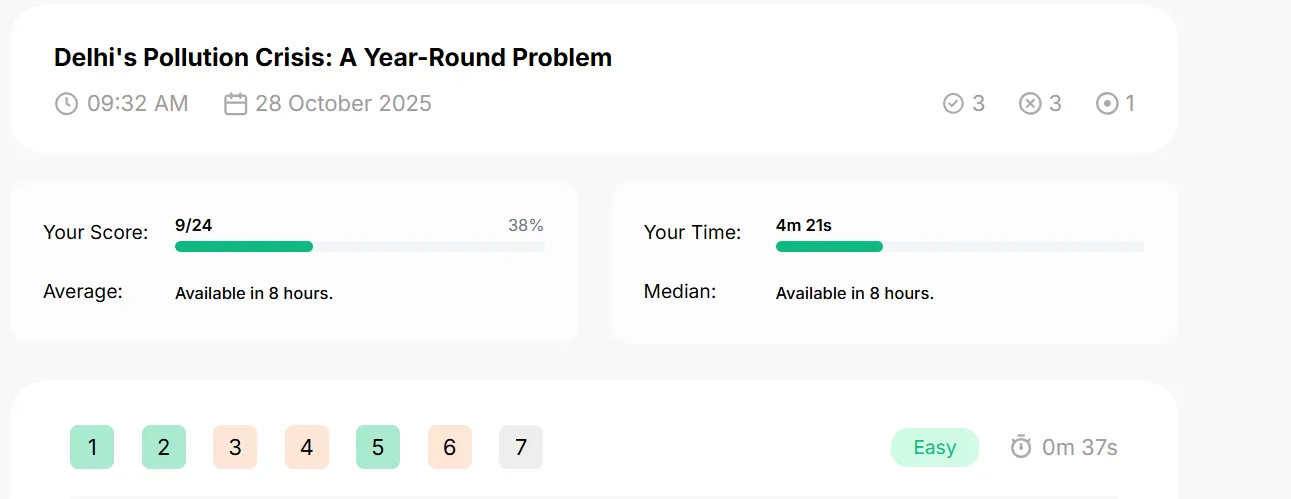The width and height of the screenshot is (1291, 499).
Task: Click the 28 October 2025 date text
Action: [343, 103]
